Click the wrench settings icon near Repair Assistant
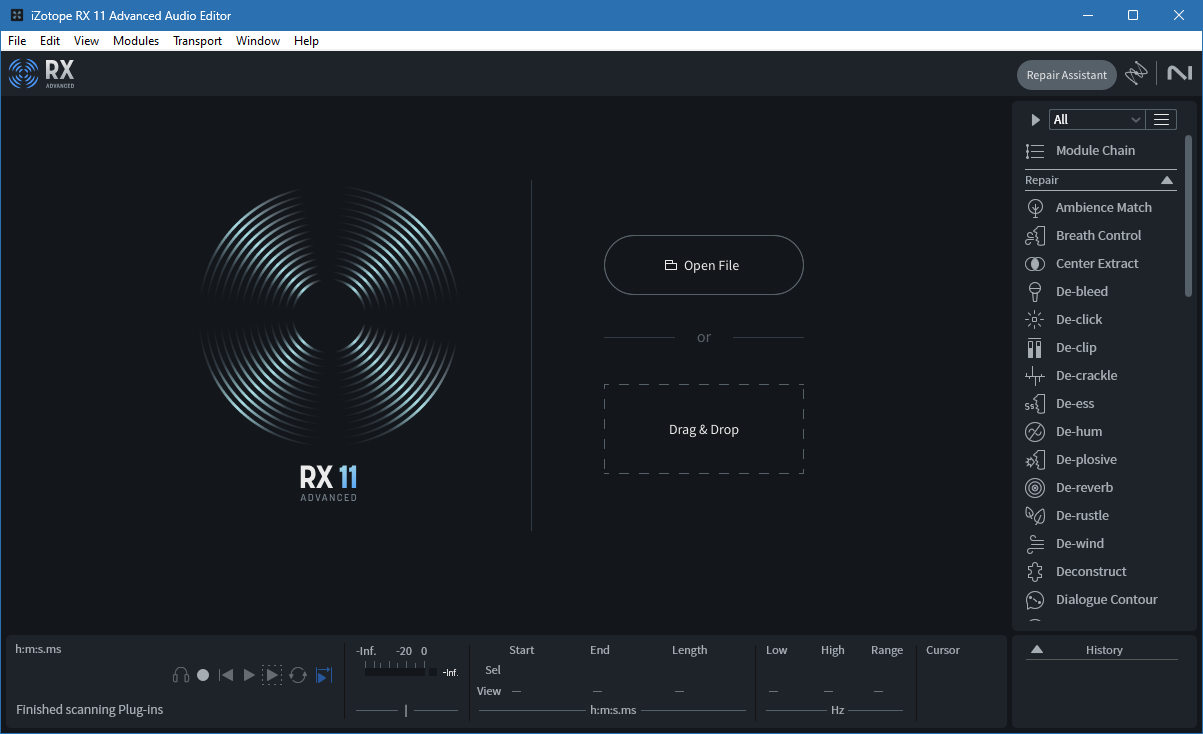Screen dimensions: 1203x734 1137,73
